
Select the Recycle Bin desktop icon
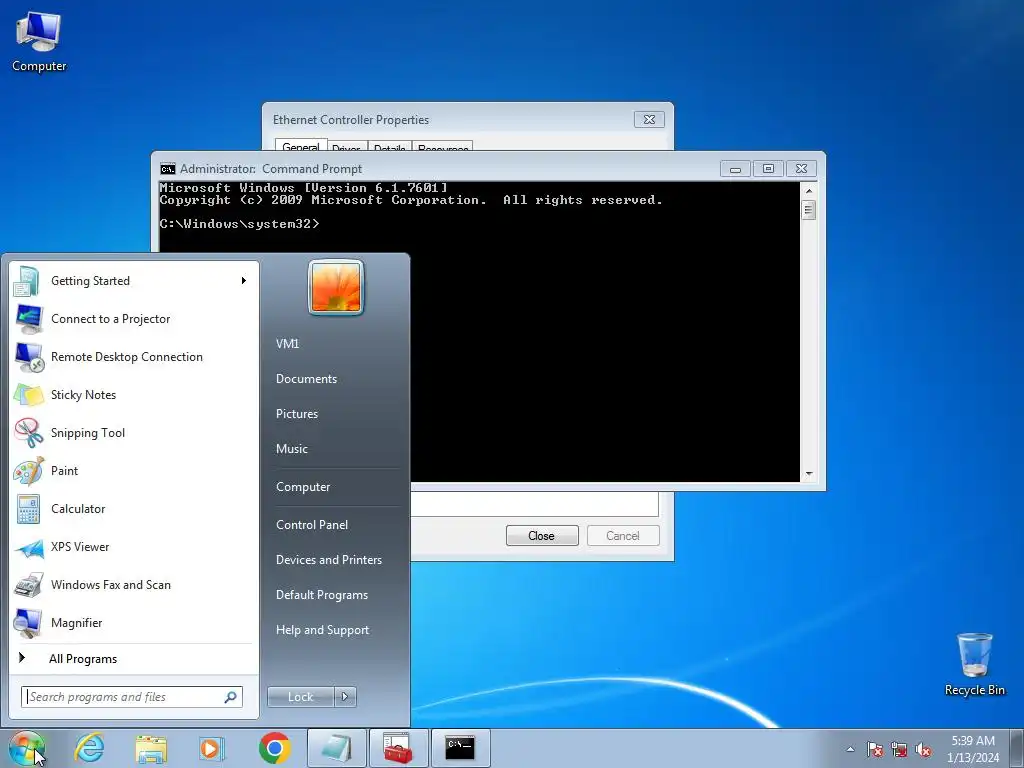point(974,665)
